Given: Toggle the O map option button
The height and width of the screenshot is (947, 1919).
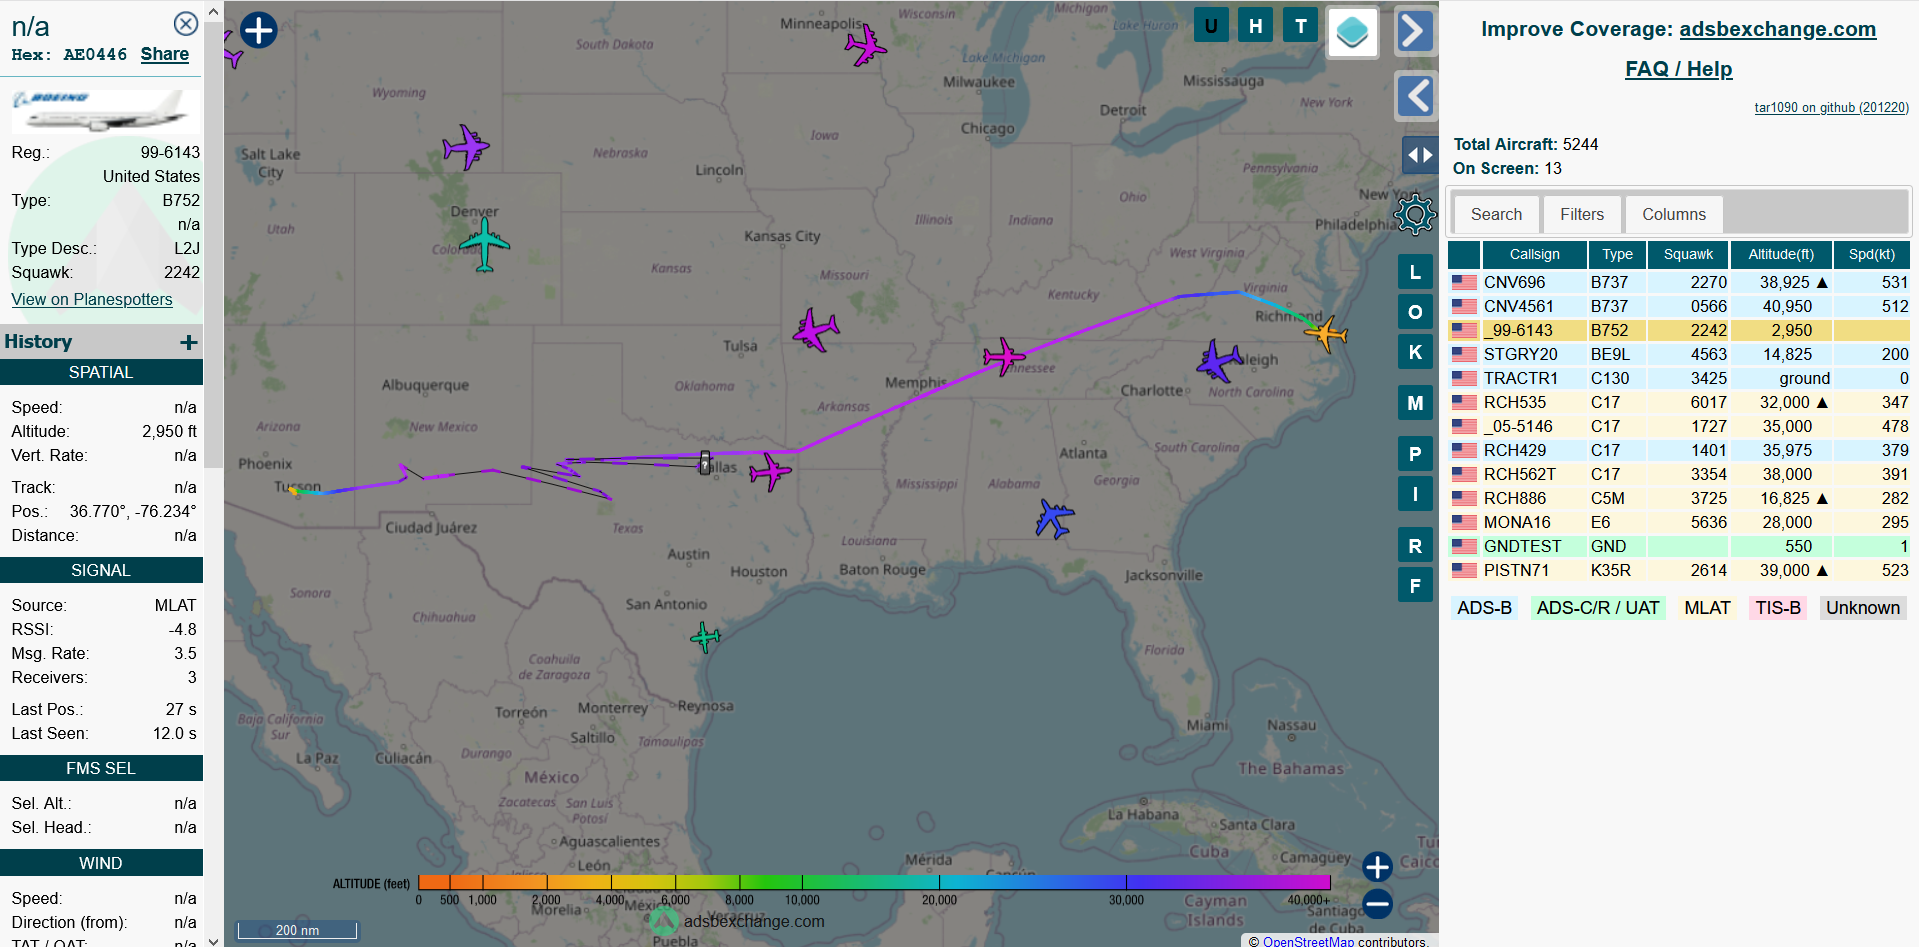Looking at the screenshot, I should coord(1415,312).
